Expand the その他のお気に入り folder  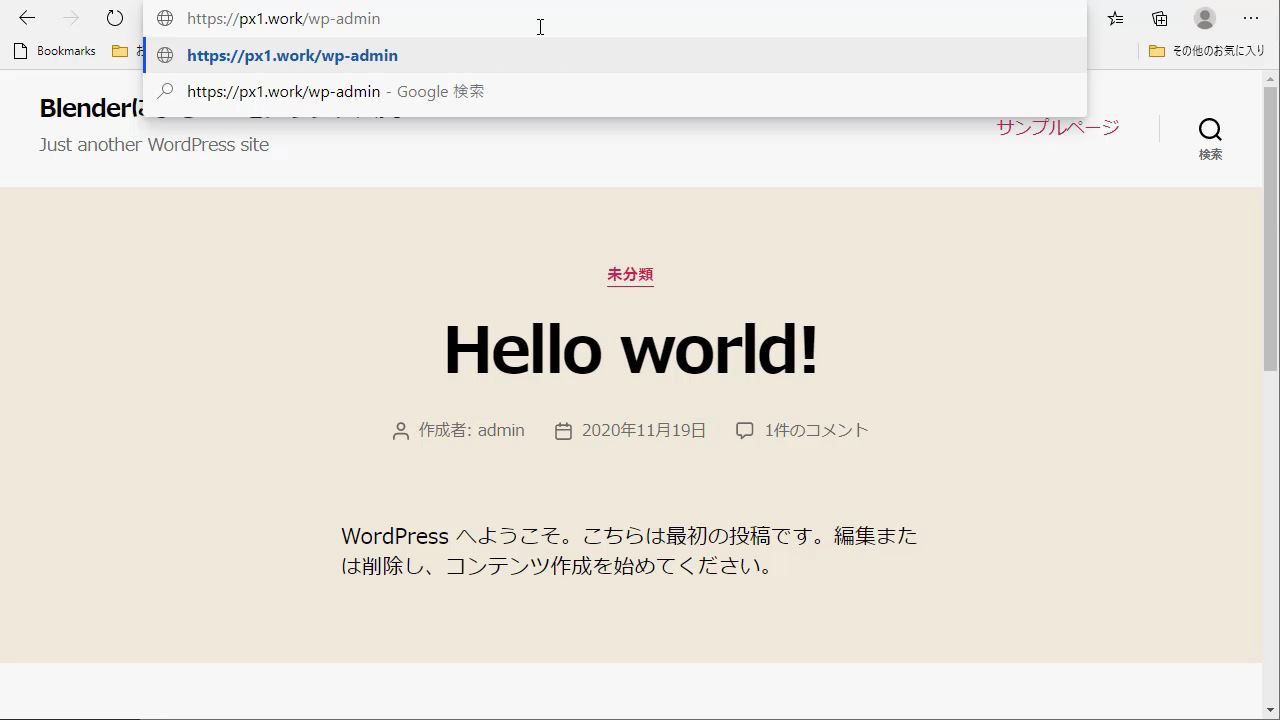(x=1207, y=51)
